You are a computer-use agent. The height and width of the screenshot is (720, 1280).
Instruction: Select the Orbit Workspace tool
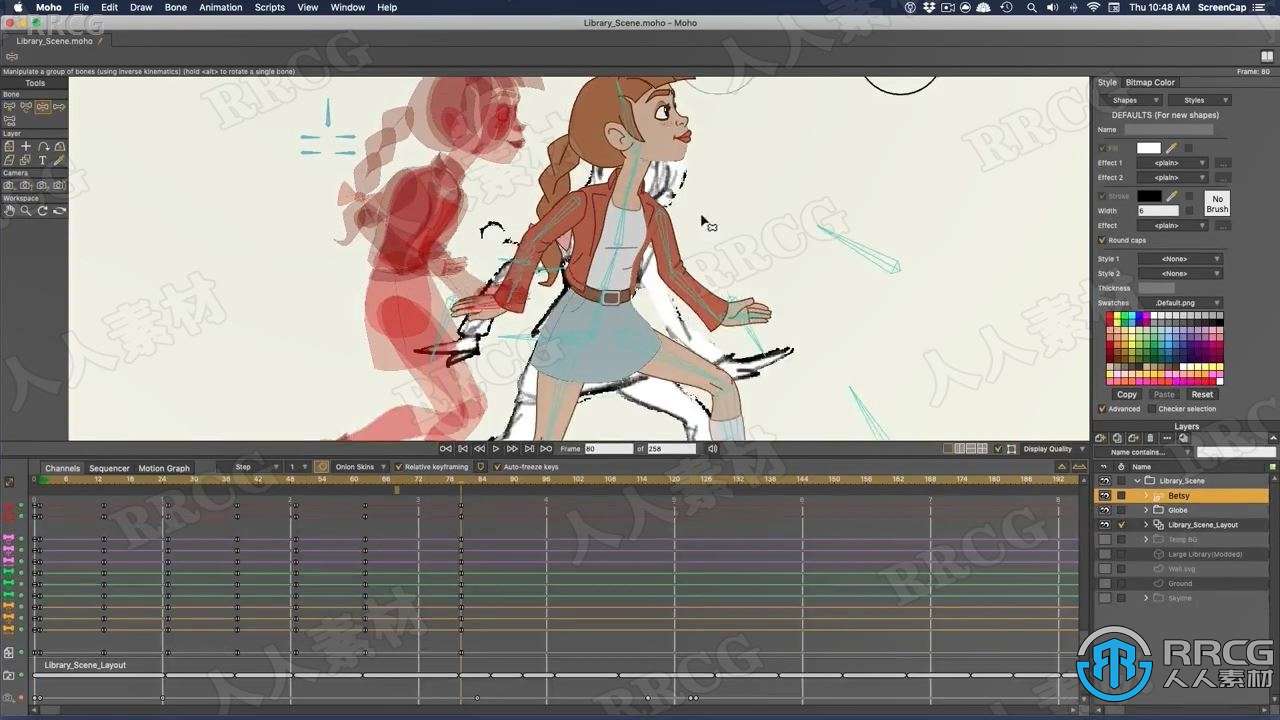click(59, 210)
